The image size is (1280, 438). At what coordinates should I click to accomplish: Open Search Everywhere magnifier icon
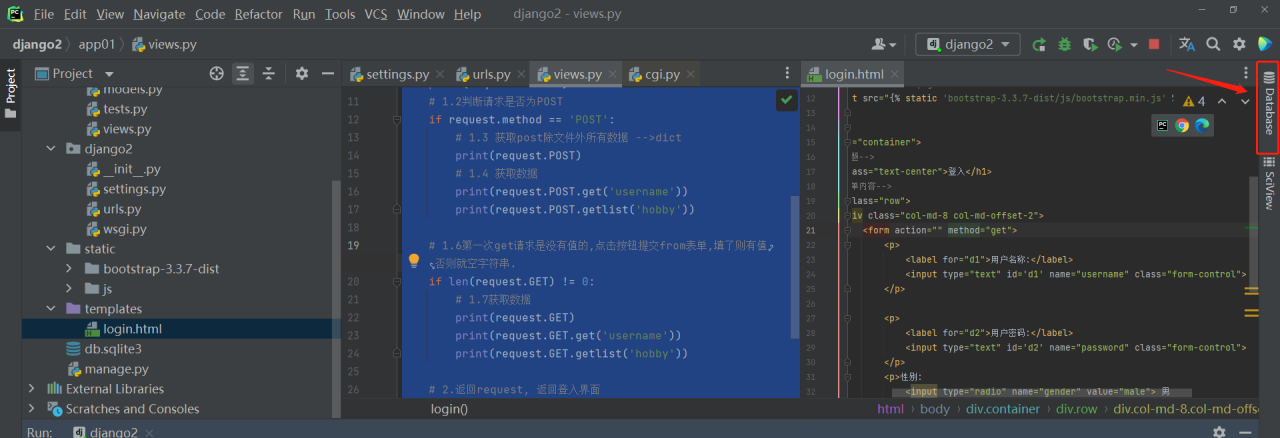click(1213, 44)
